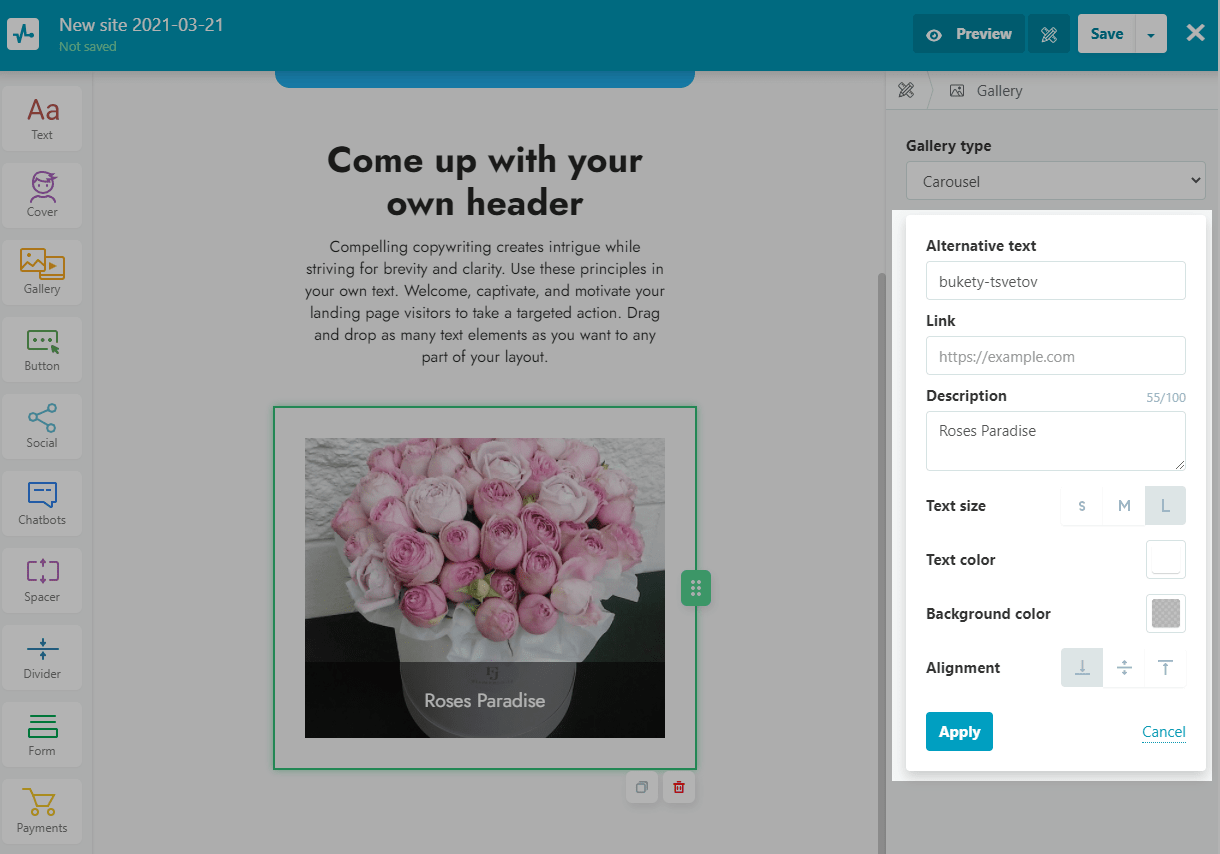This screenshot has width=1220, height=854.
Task: Align description to top
Action: click(1165, 668)
